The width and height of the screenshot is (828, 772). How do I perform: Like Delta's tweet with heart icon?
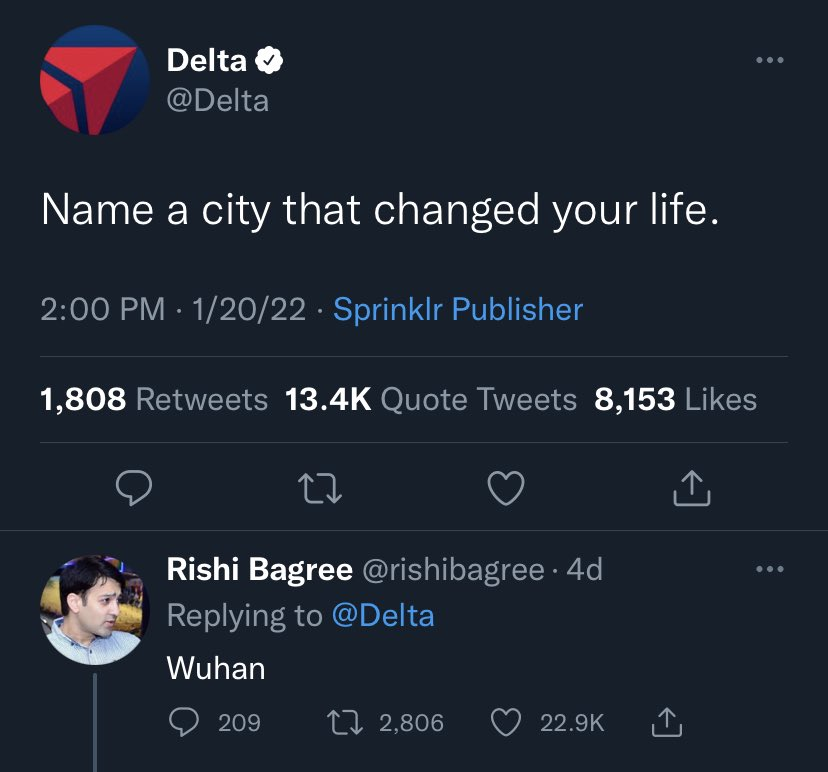click(x=505, y=488)
